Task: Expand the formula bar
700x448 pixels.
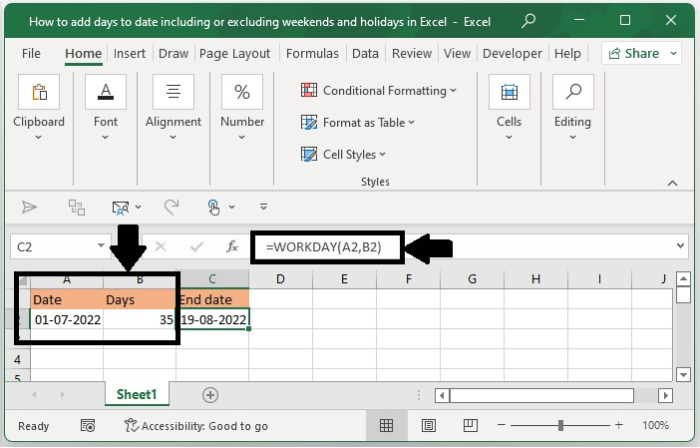Action: [681, 246]
